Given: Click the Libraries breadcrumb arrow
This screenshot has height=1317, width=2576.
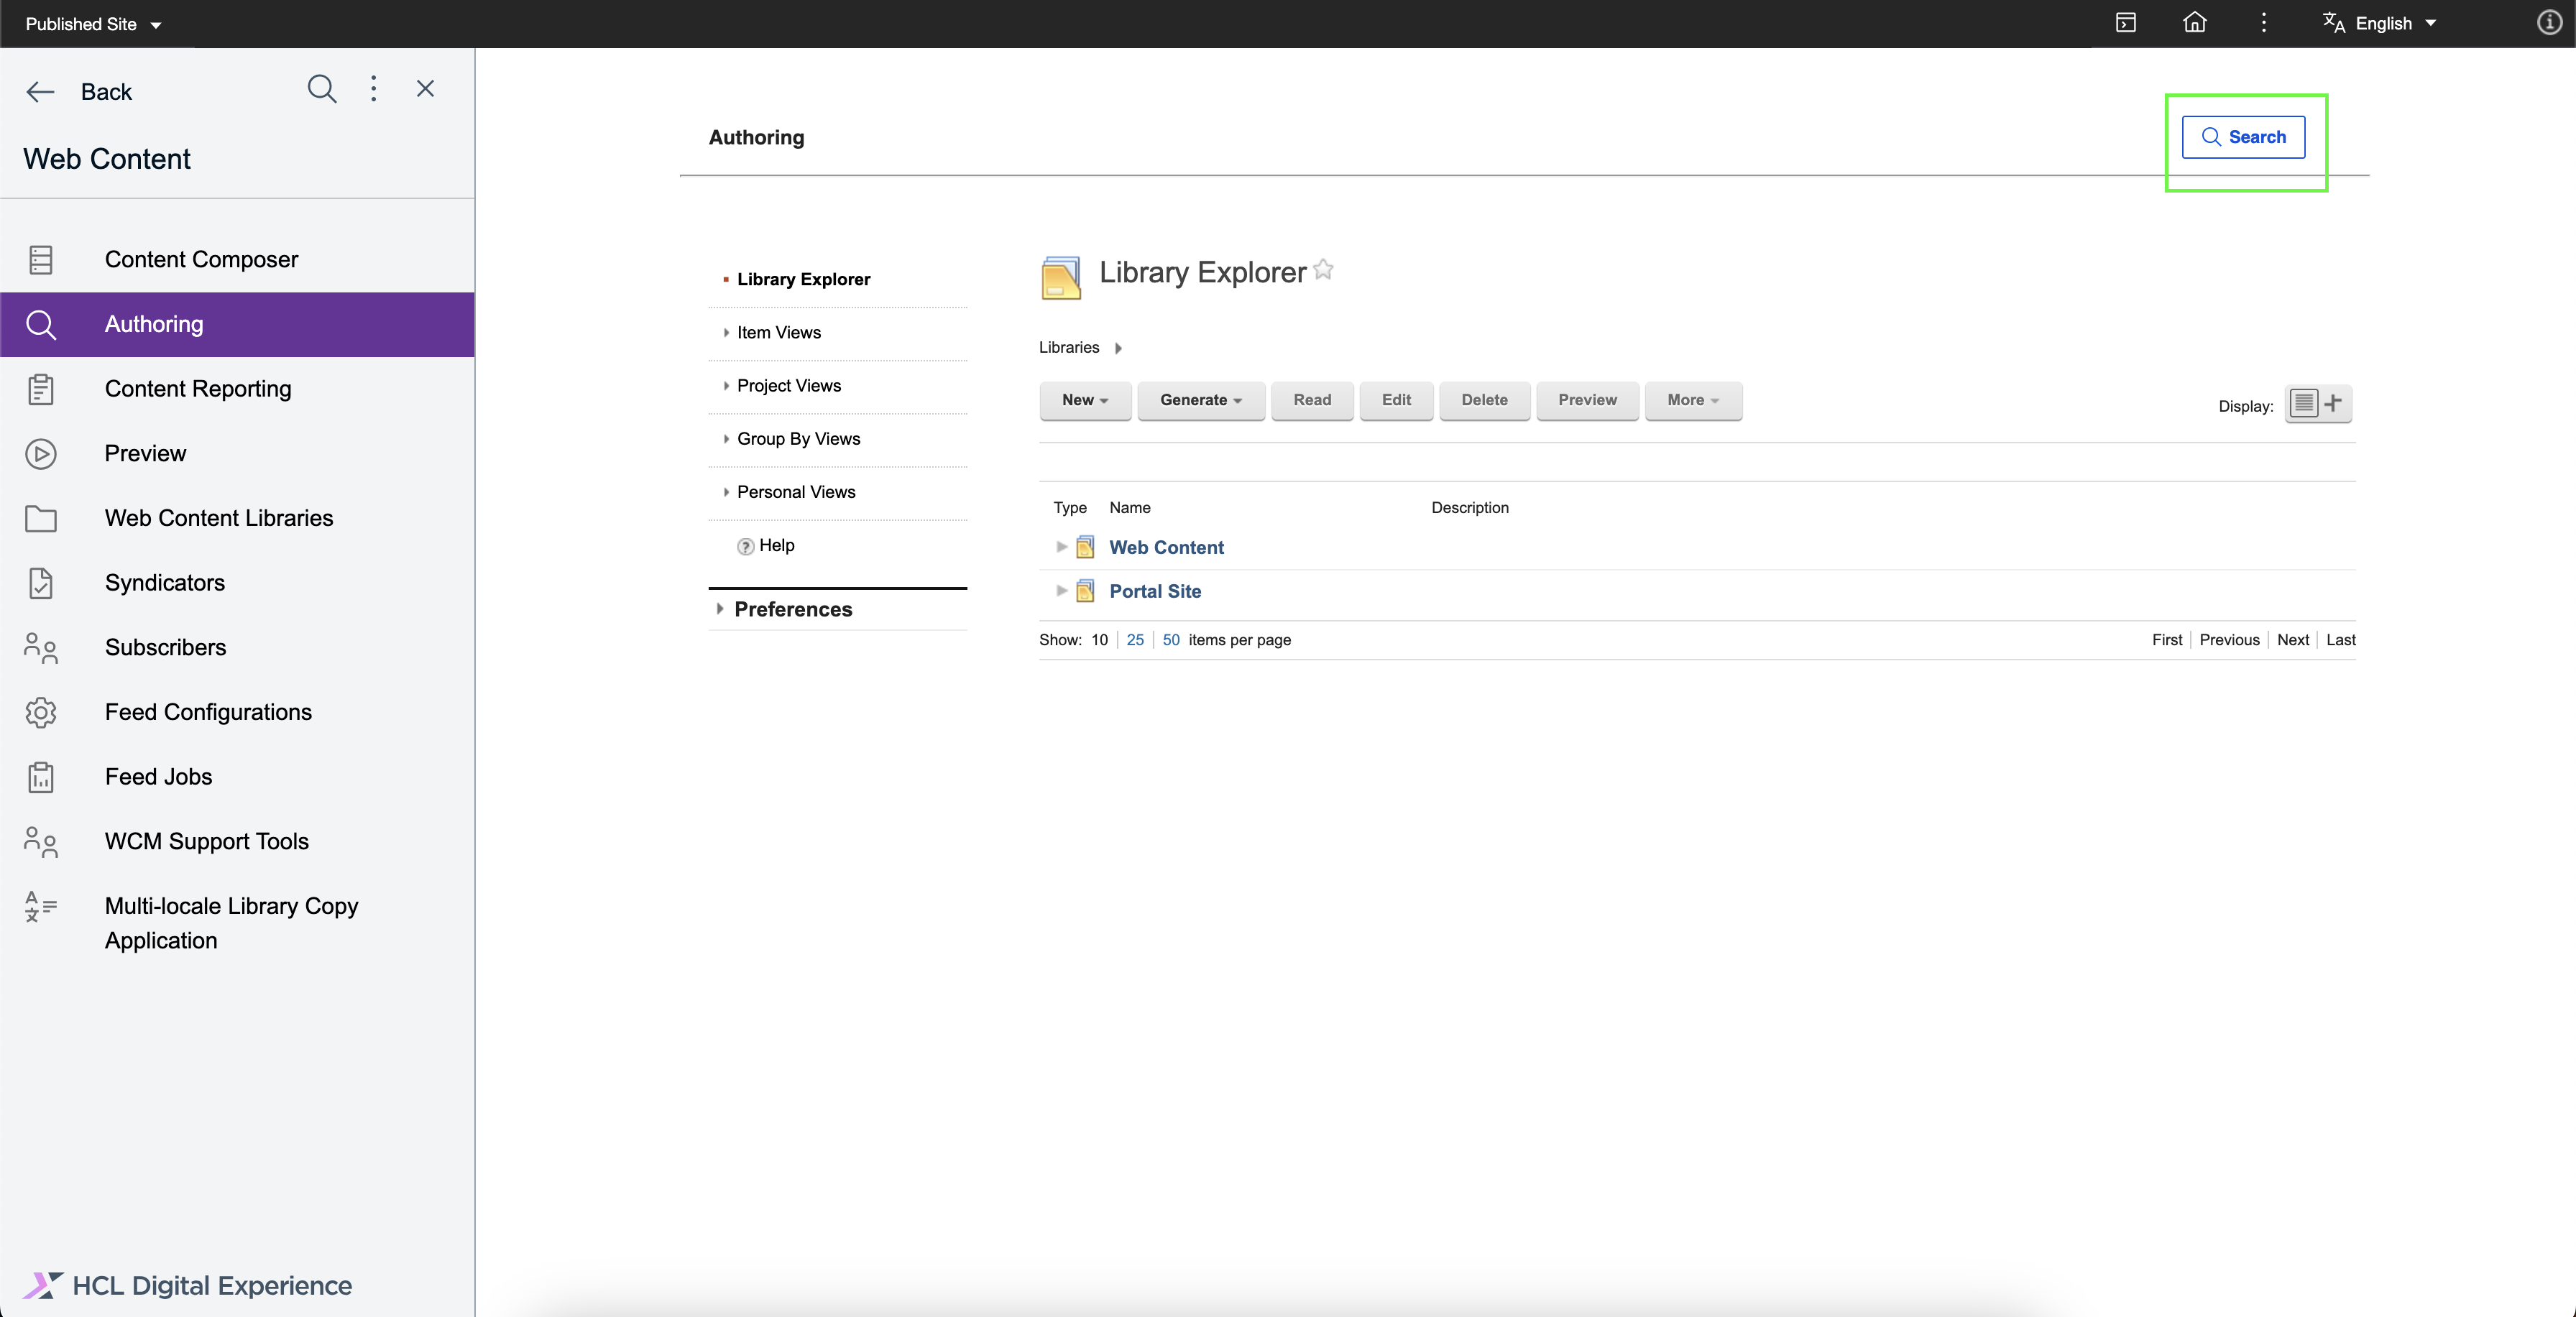Looking at the screenshot, I should pyautogui.click(x=1118, y=348).
